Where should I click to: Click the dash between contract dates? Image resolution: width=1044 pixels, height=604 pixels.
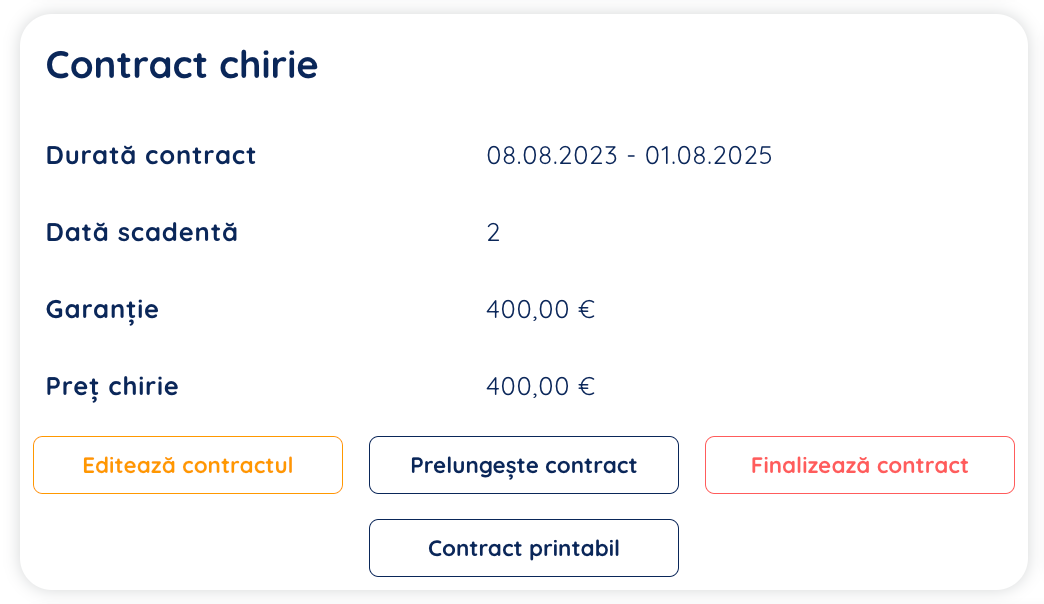tap(631, 157)
